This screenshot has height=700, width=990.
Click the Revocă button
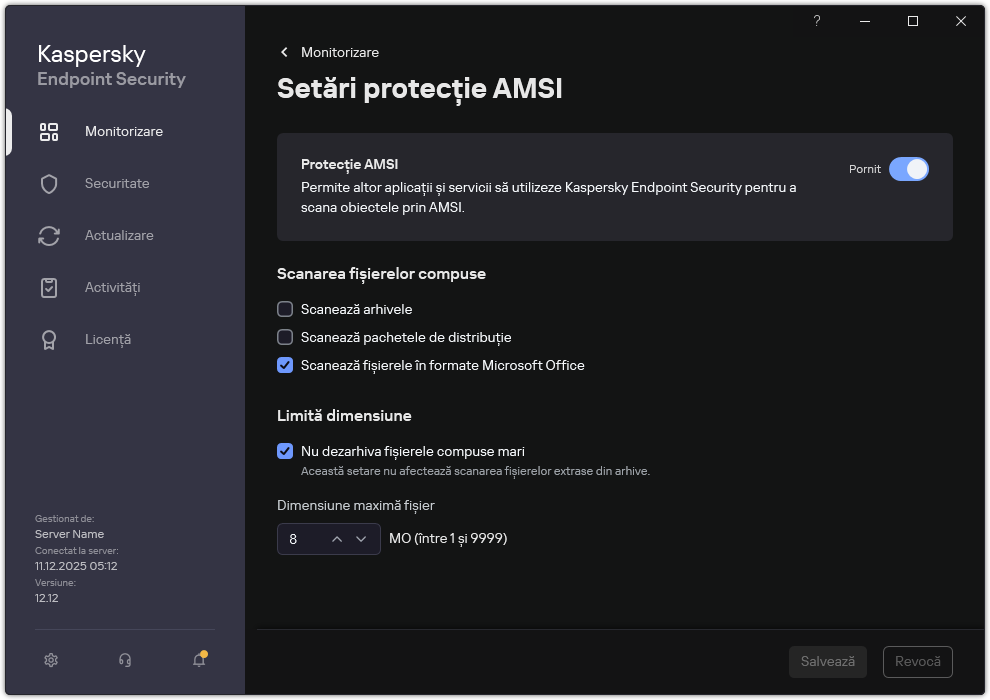pos(917,661)
